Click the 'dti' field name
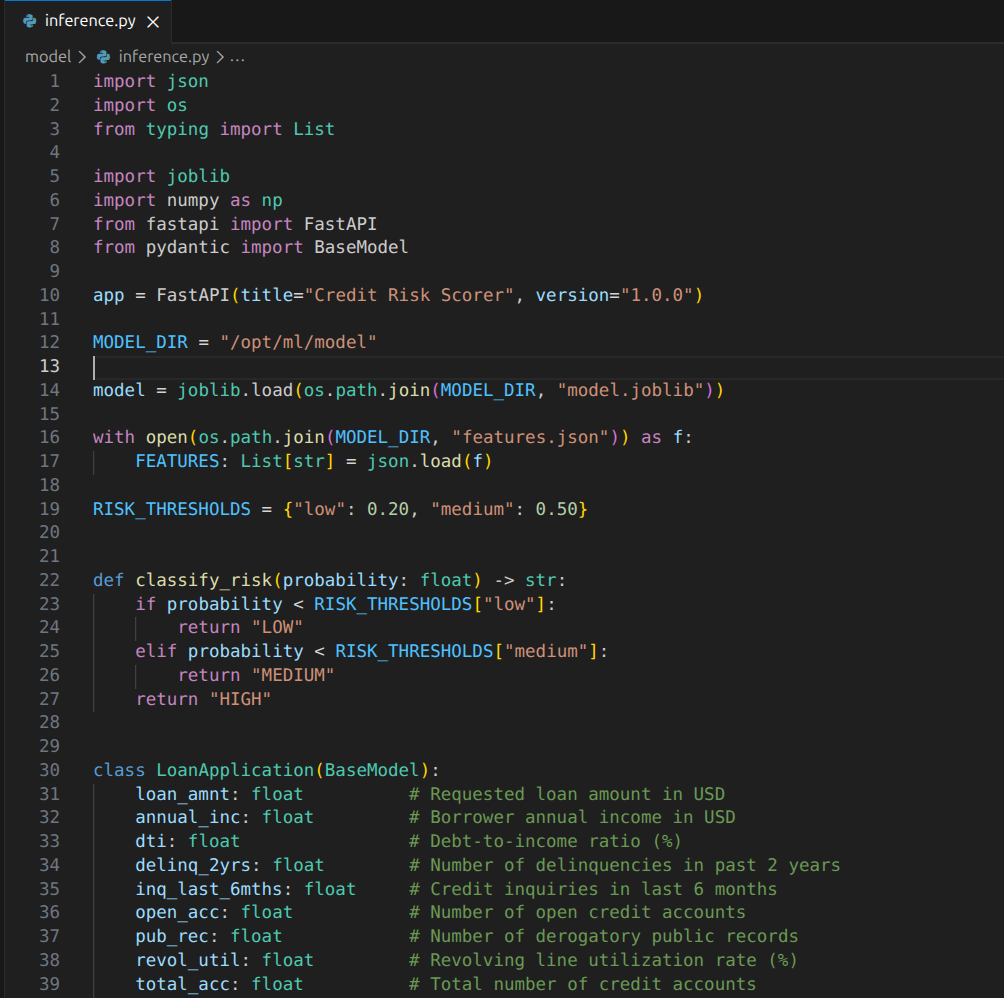The height and width of the screenshot is (998, 1004). [x=151, y=841]
